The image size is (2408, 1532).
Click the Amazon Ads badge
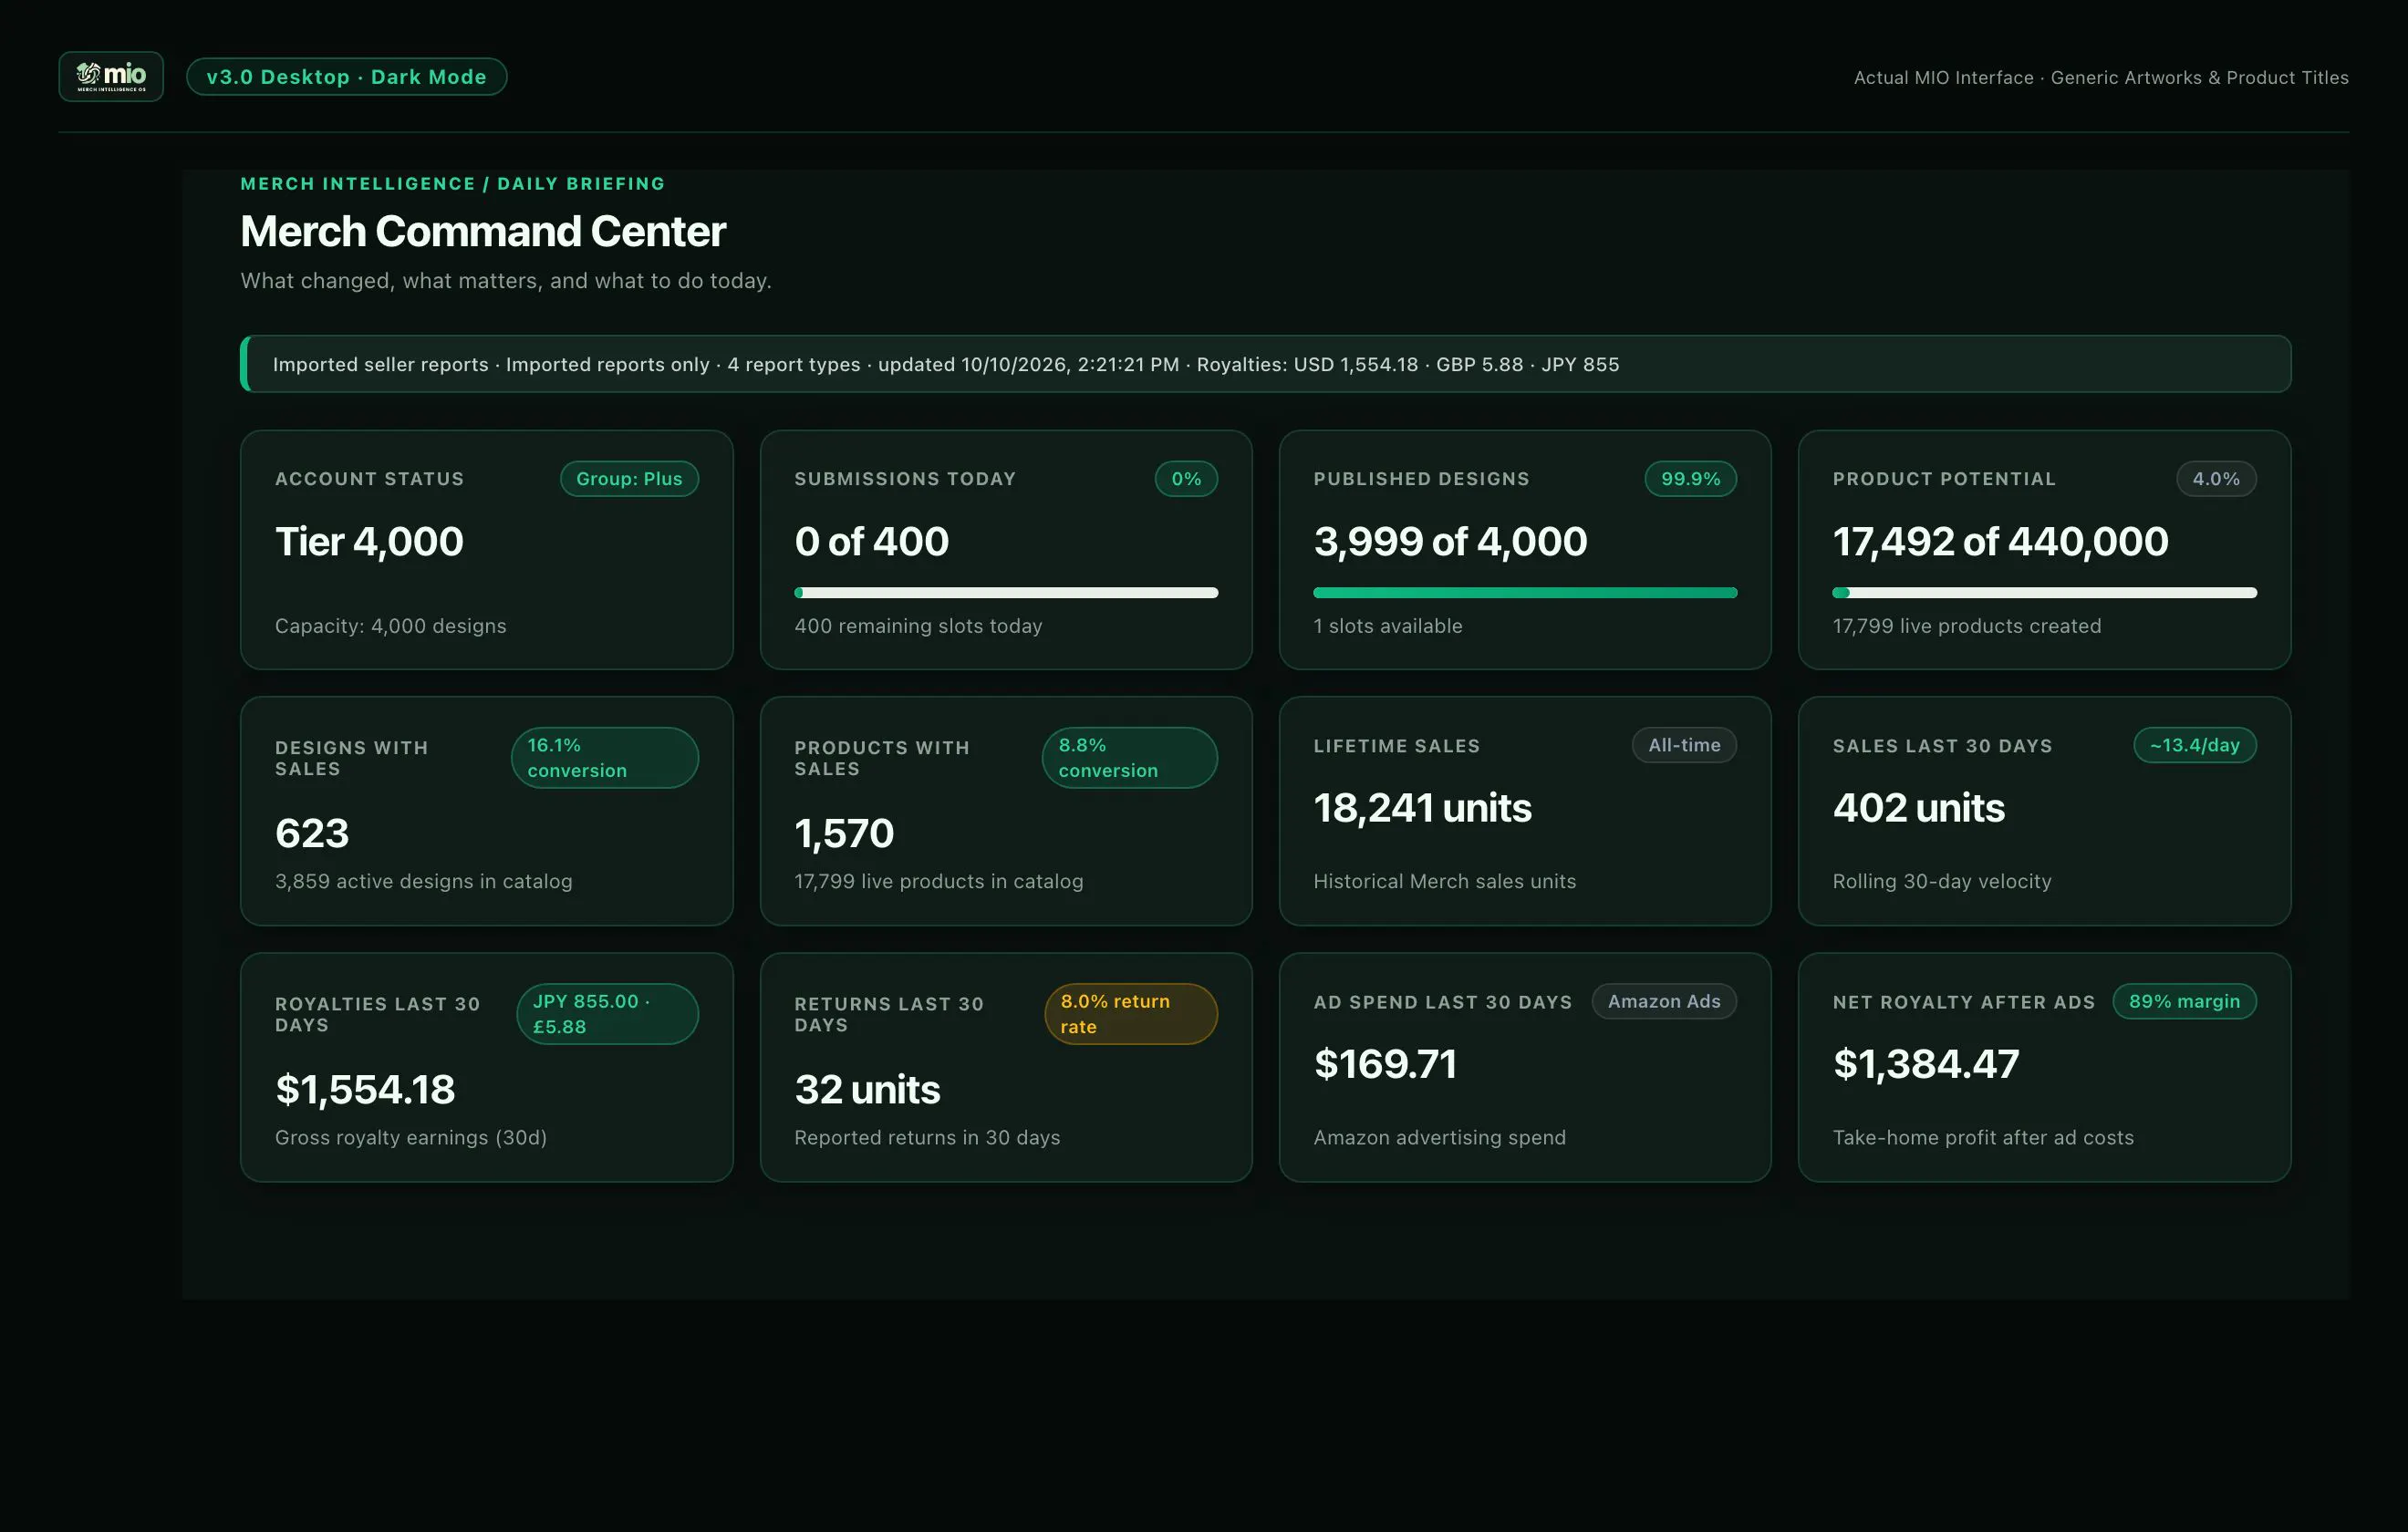[1664, 1001]
